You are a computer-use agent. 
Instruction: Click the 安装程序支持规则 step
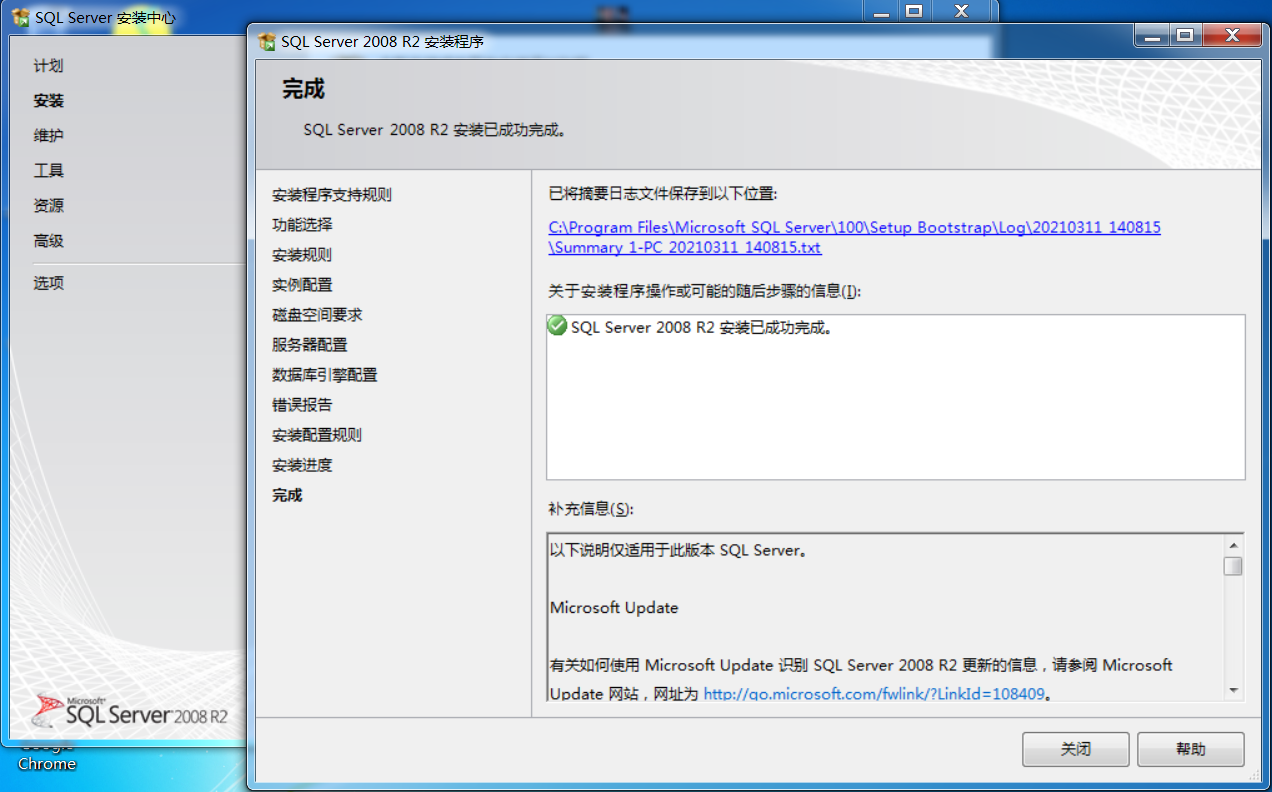(332, 195)
